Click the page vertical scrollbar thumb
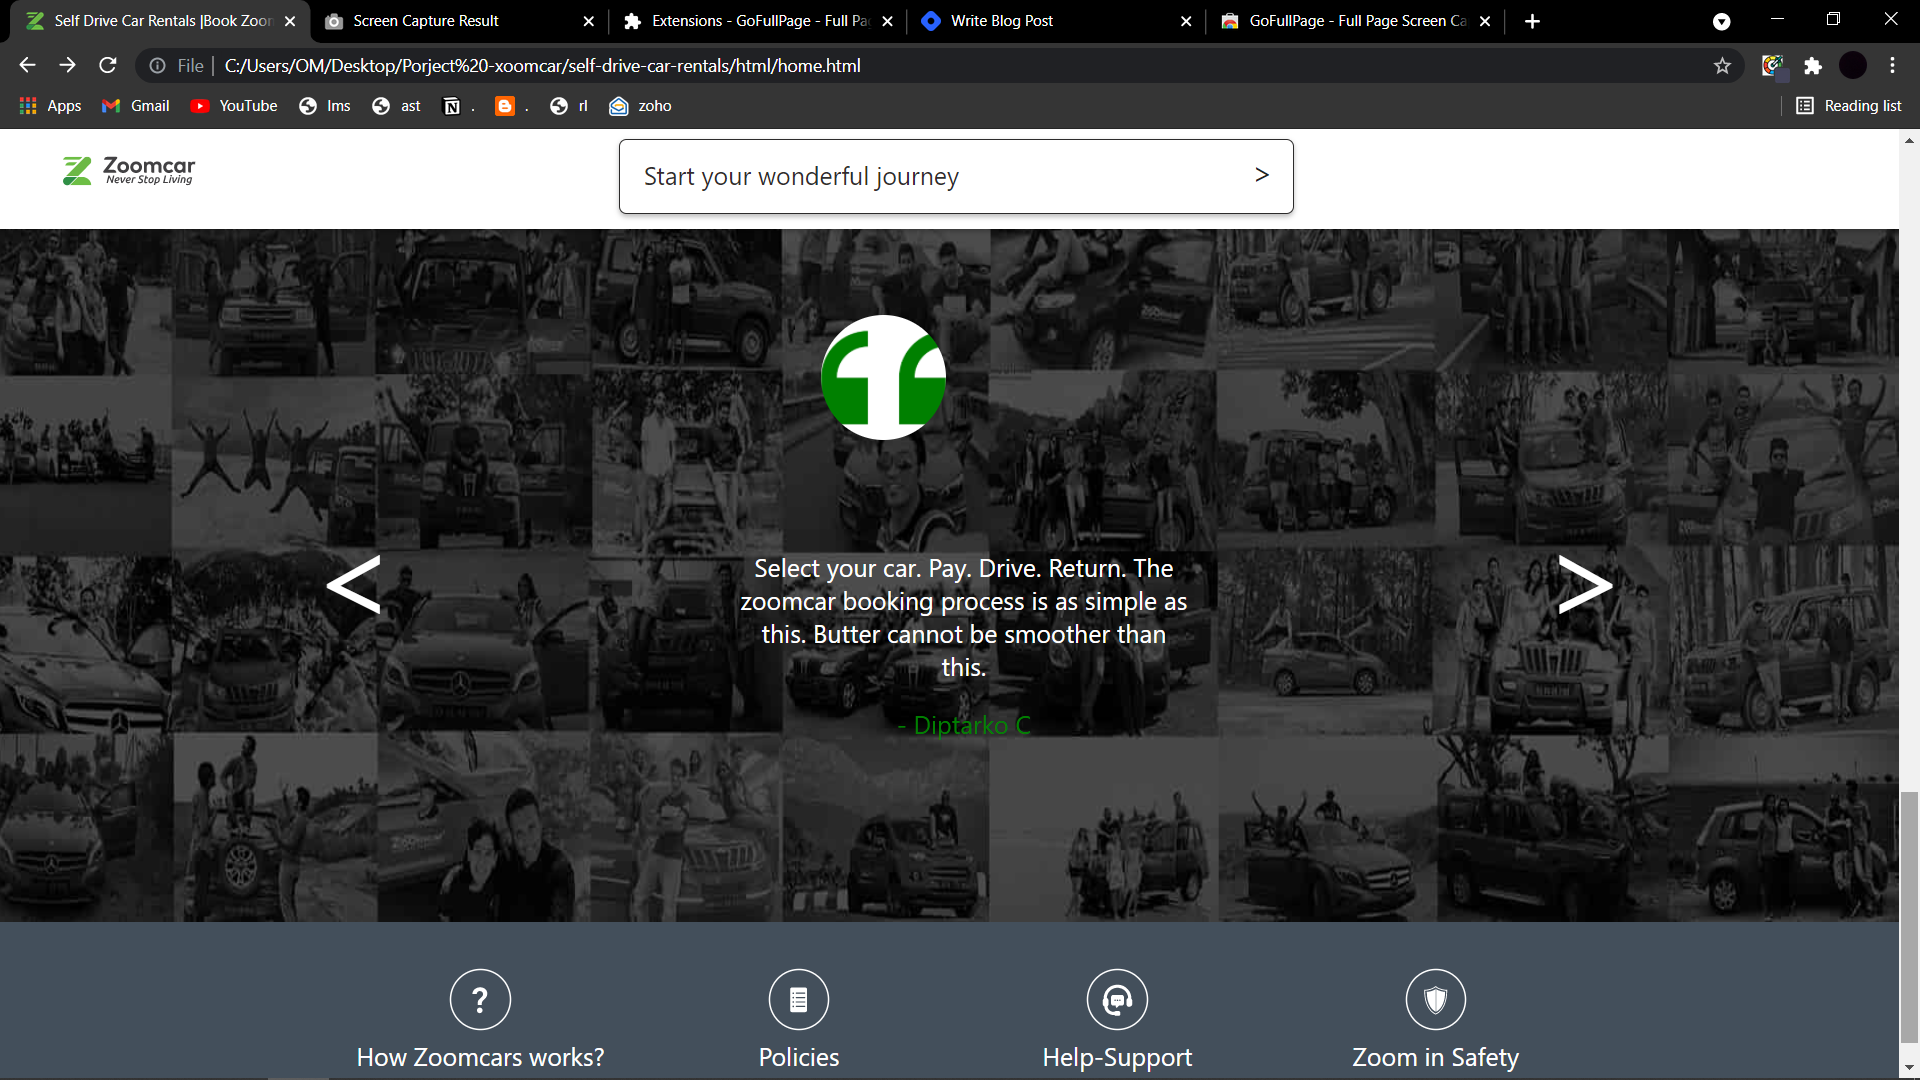Image resolution: width=1920 pixels, height=1080 pixels. pyautogui.click(x=1909, y=915)
